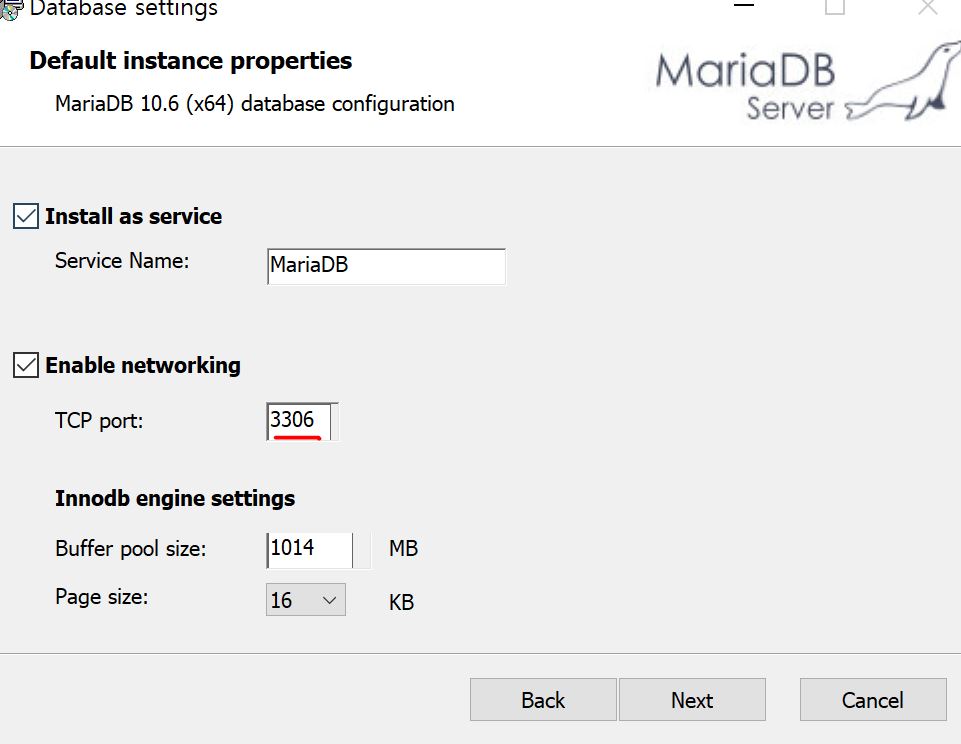
Task: Click the 'Buffer pool size:' label
Action: (x=131, y=549)
